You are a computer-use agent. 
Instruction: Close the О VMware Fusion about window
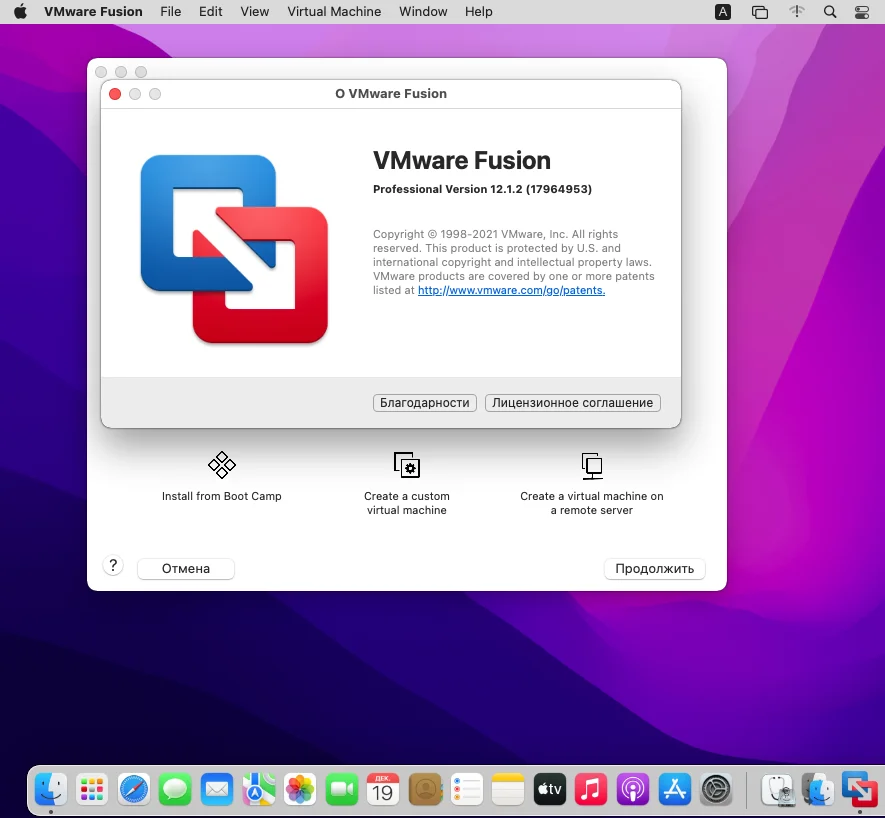(115, 94)
